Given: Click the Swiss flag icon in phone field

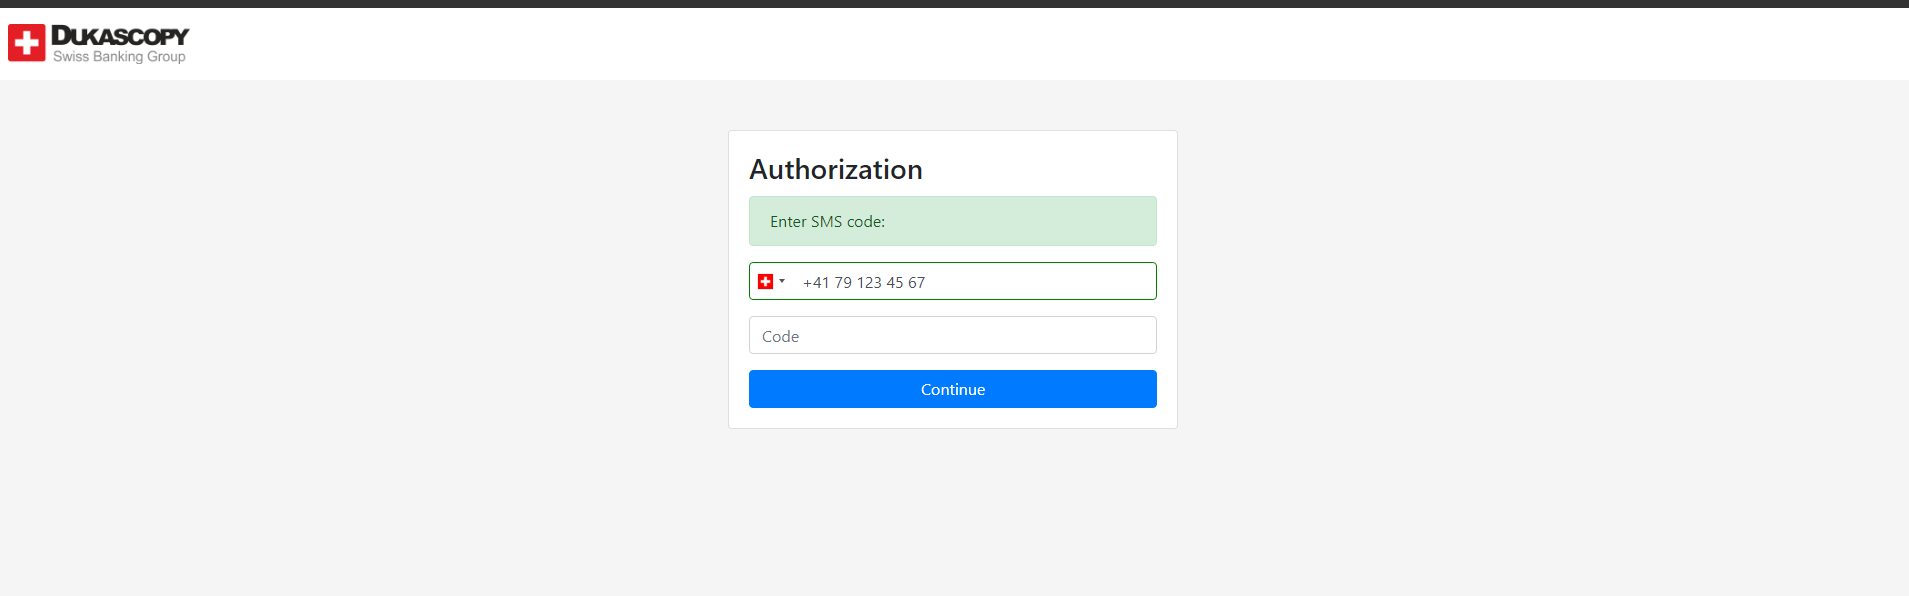Looking at the screenshot, I should [765, 282].
